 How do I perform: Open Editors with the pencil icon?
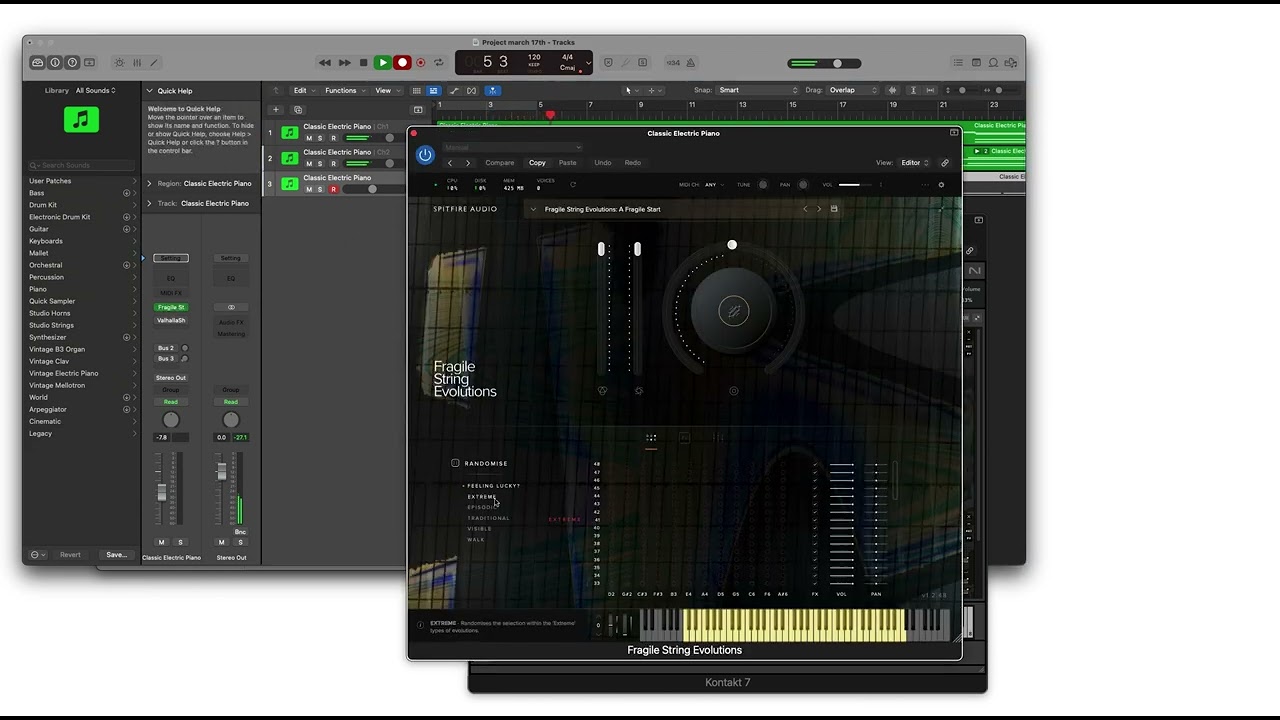(x=153, y=63)
